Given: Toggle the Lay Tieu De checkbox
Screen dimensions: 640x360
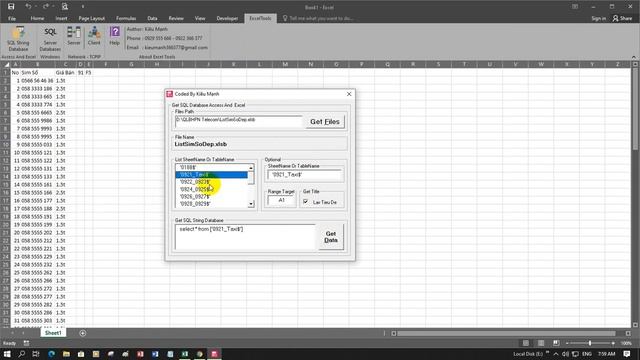Looking at the screenshot, I should click(x=305, y=202).
